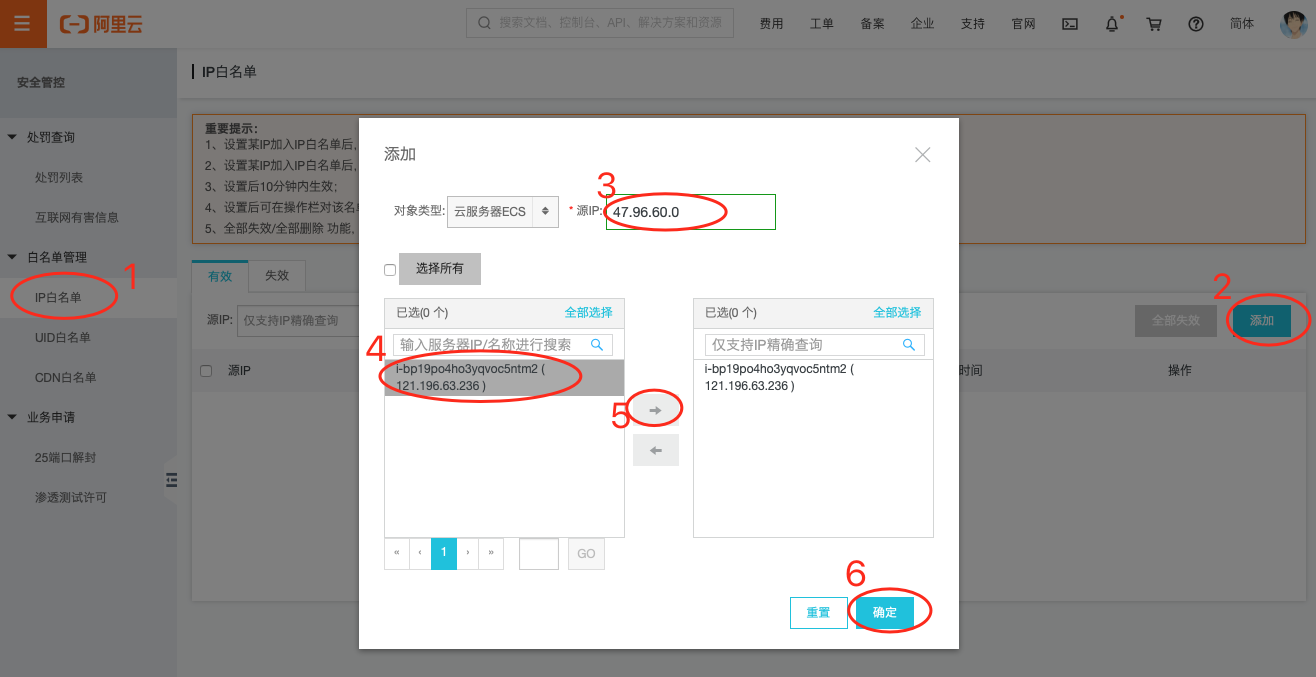
Task: Click the right arrow to move selected server
Action: [x=656, y=410]
